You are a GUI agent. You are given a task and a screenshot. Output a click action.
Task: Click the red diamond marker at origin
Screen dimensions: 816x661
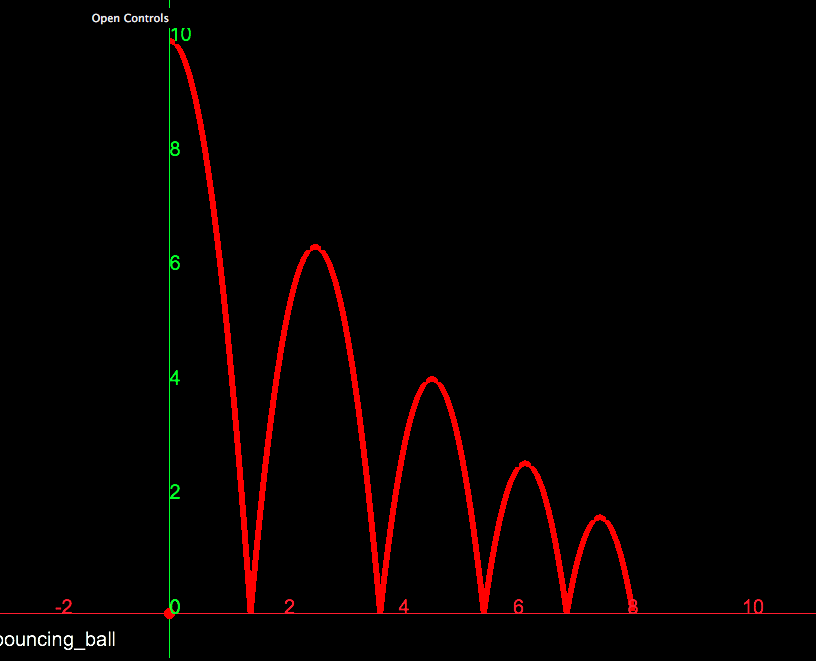coord(169,613)
